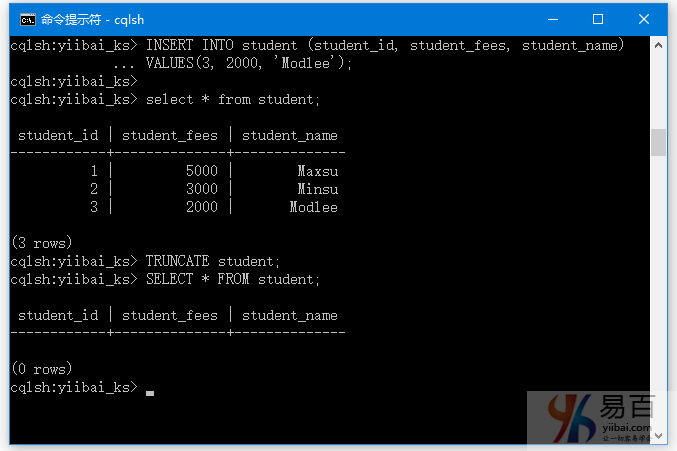Click the 'Maxsu' name in first row
Image resolution: width=677 pixels, height=451 pixels.
click(317, 171)
